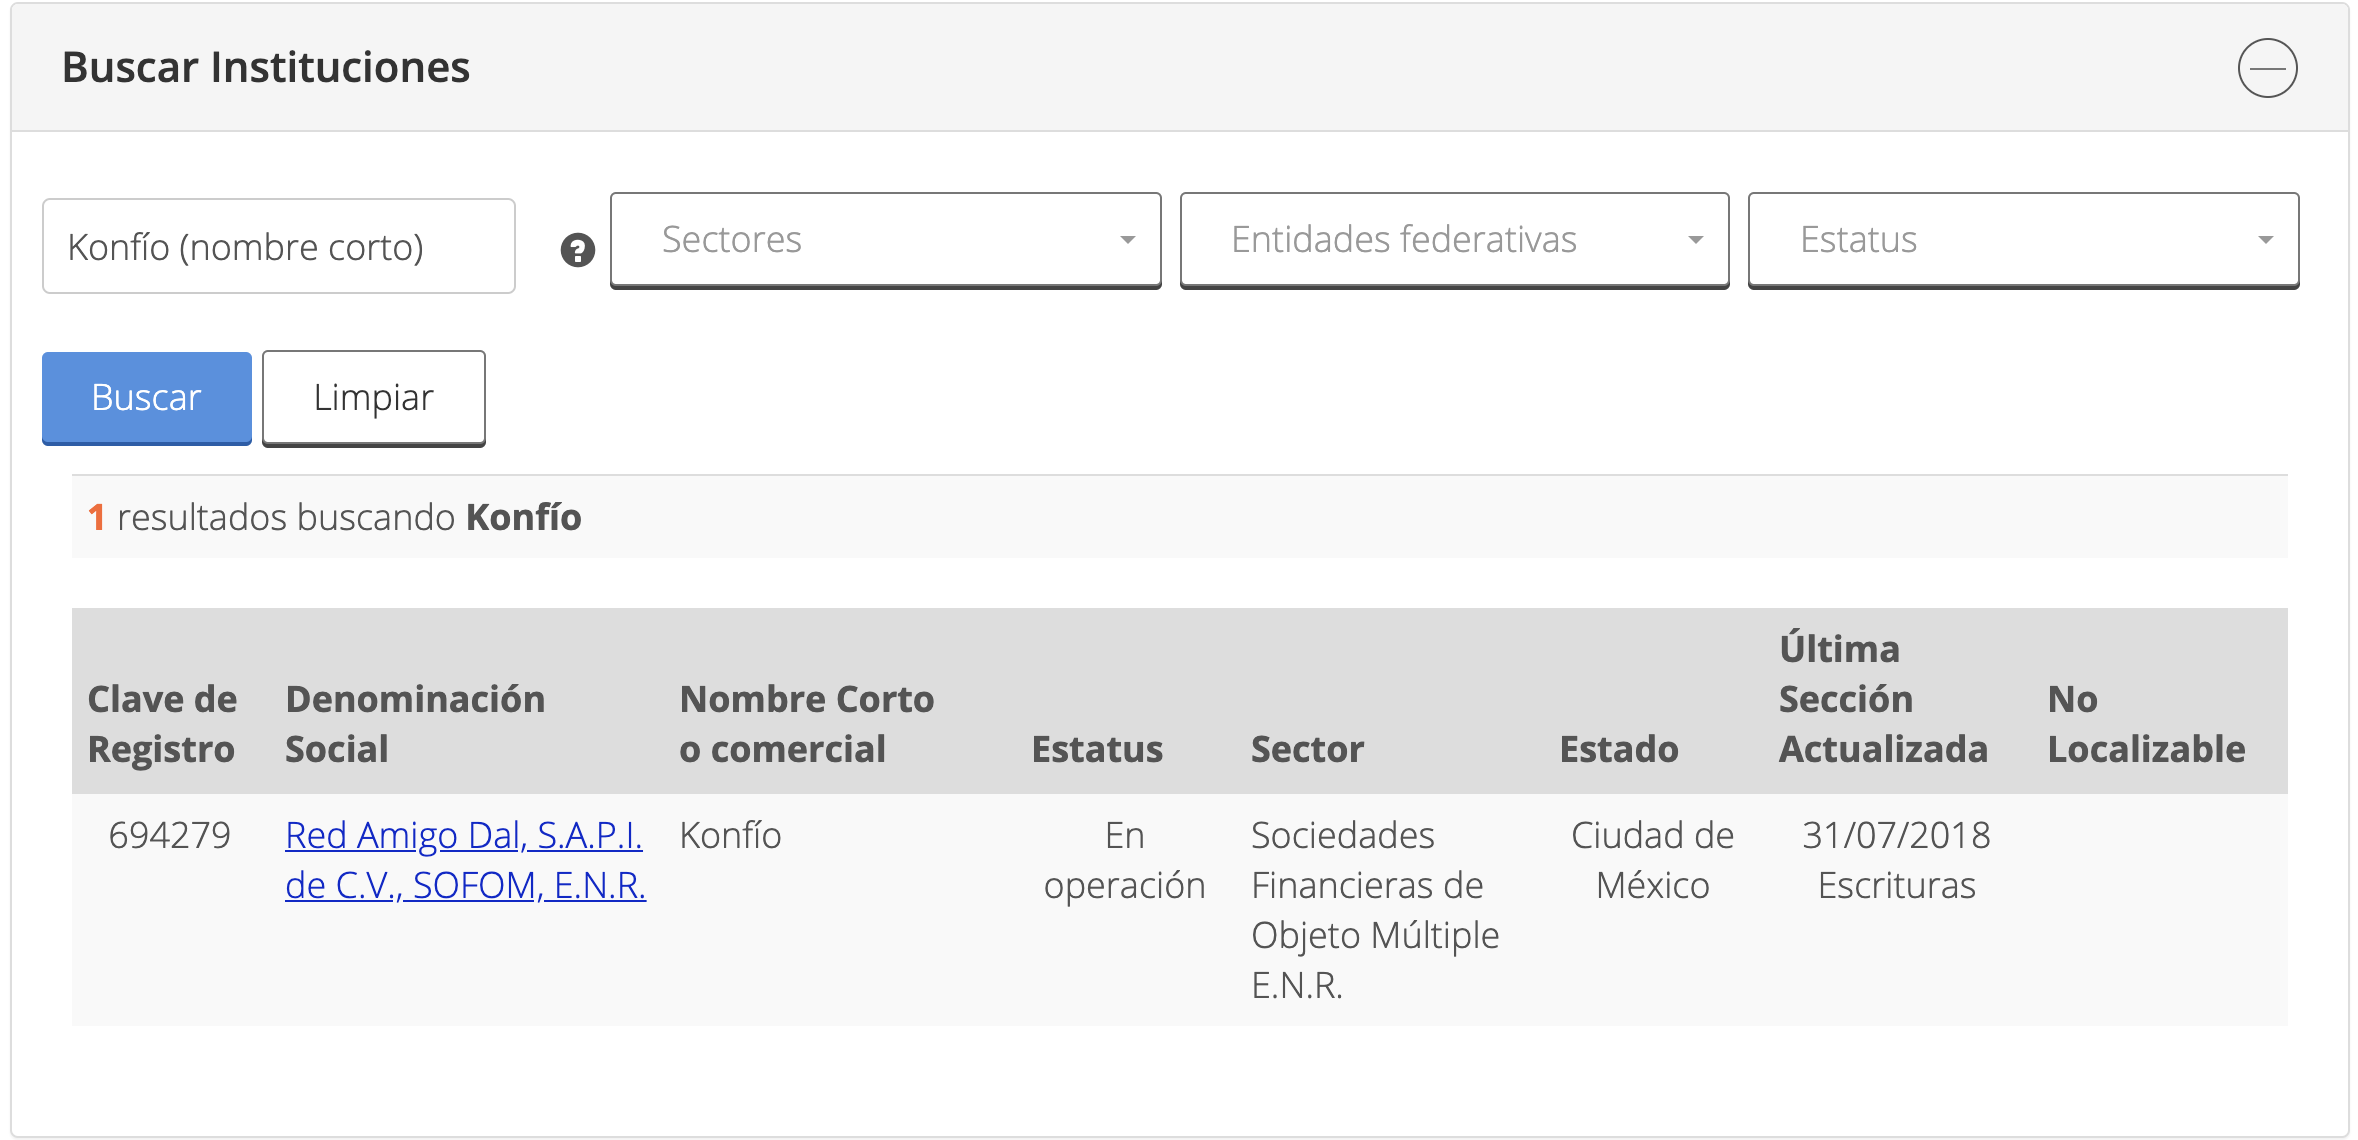Click the results count message
The width and height of the screenshot is (2358, 1140).
(334, 517)
